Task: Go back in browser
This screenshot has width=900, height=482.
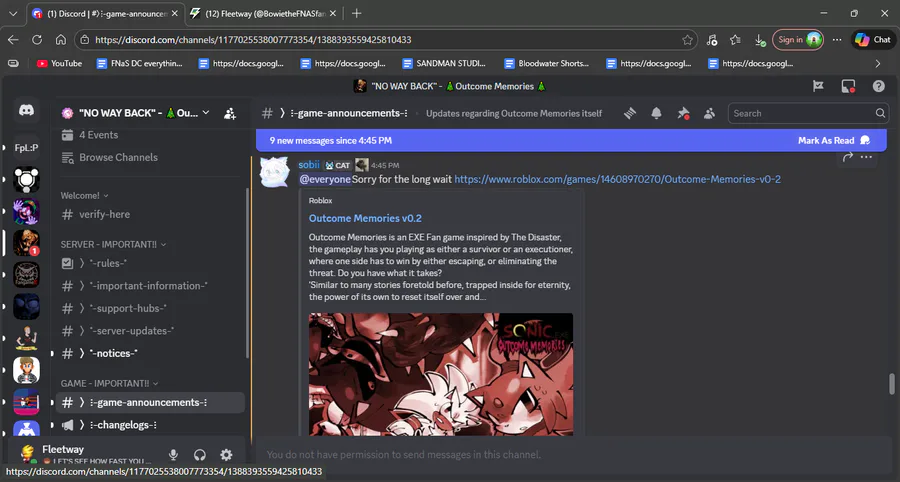Action: pyautogui.click(x=13, y=40)
